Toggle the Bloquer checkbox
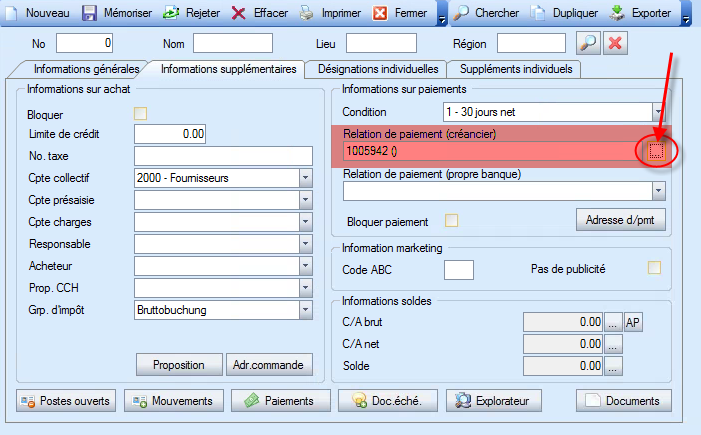The width and height of the screenshot is (701, 435). 140,114
